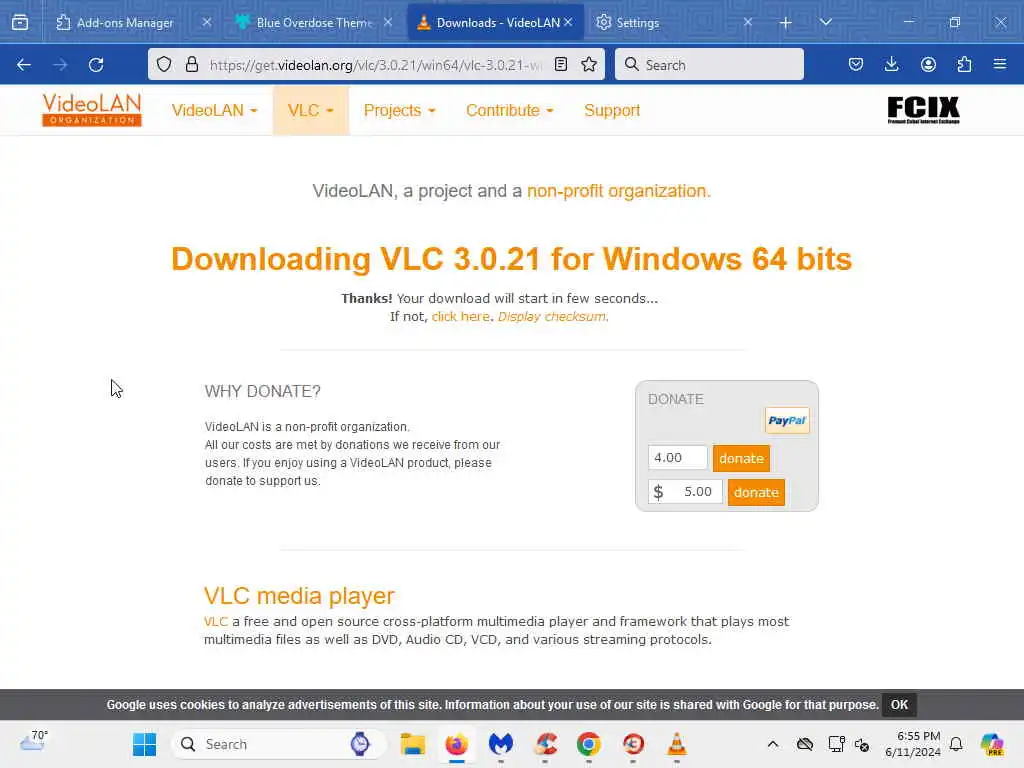Open weather widget showing 70°

tap(34, 741)
